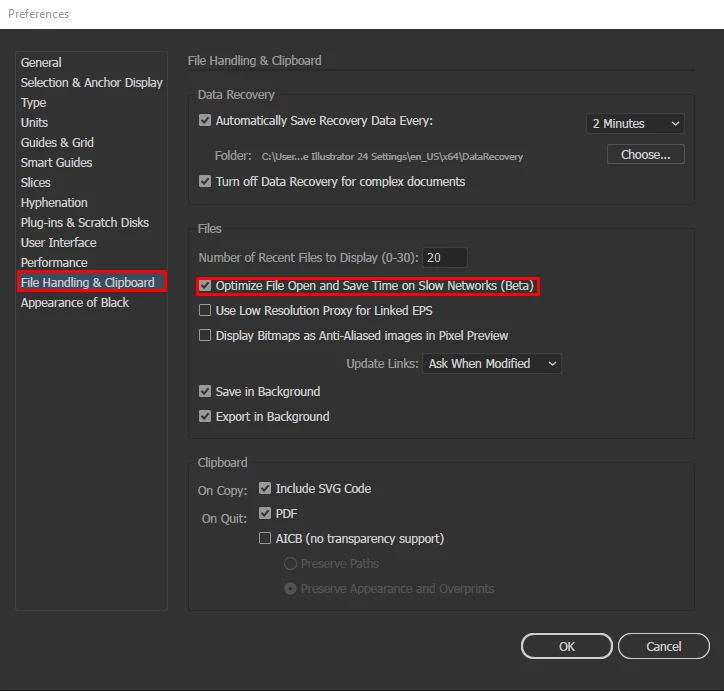Toggle the PDF clipboard checkbox
Screen dimensions: 724x691
pyautogui.click(x=265, y=513)
